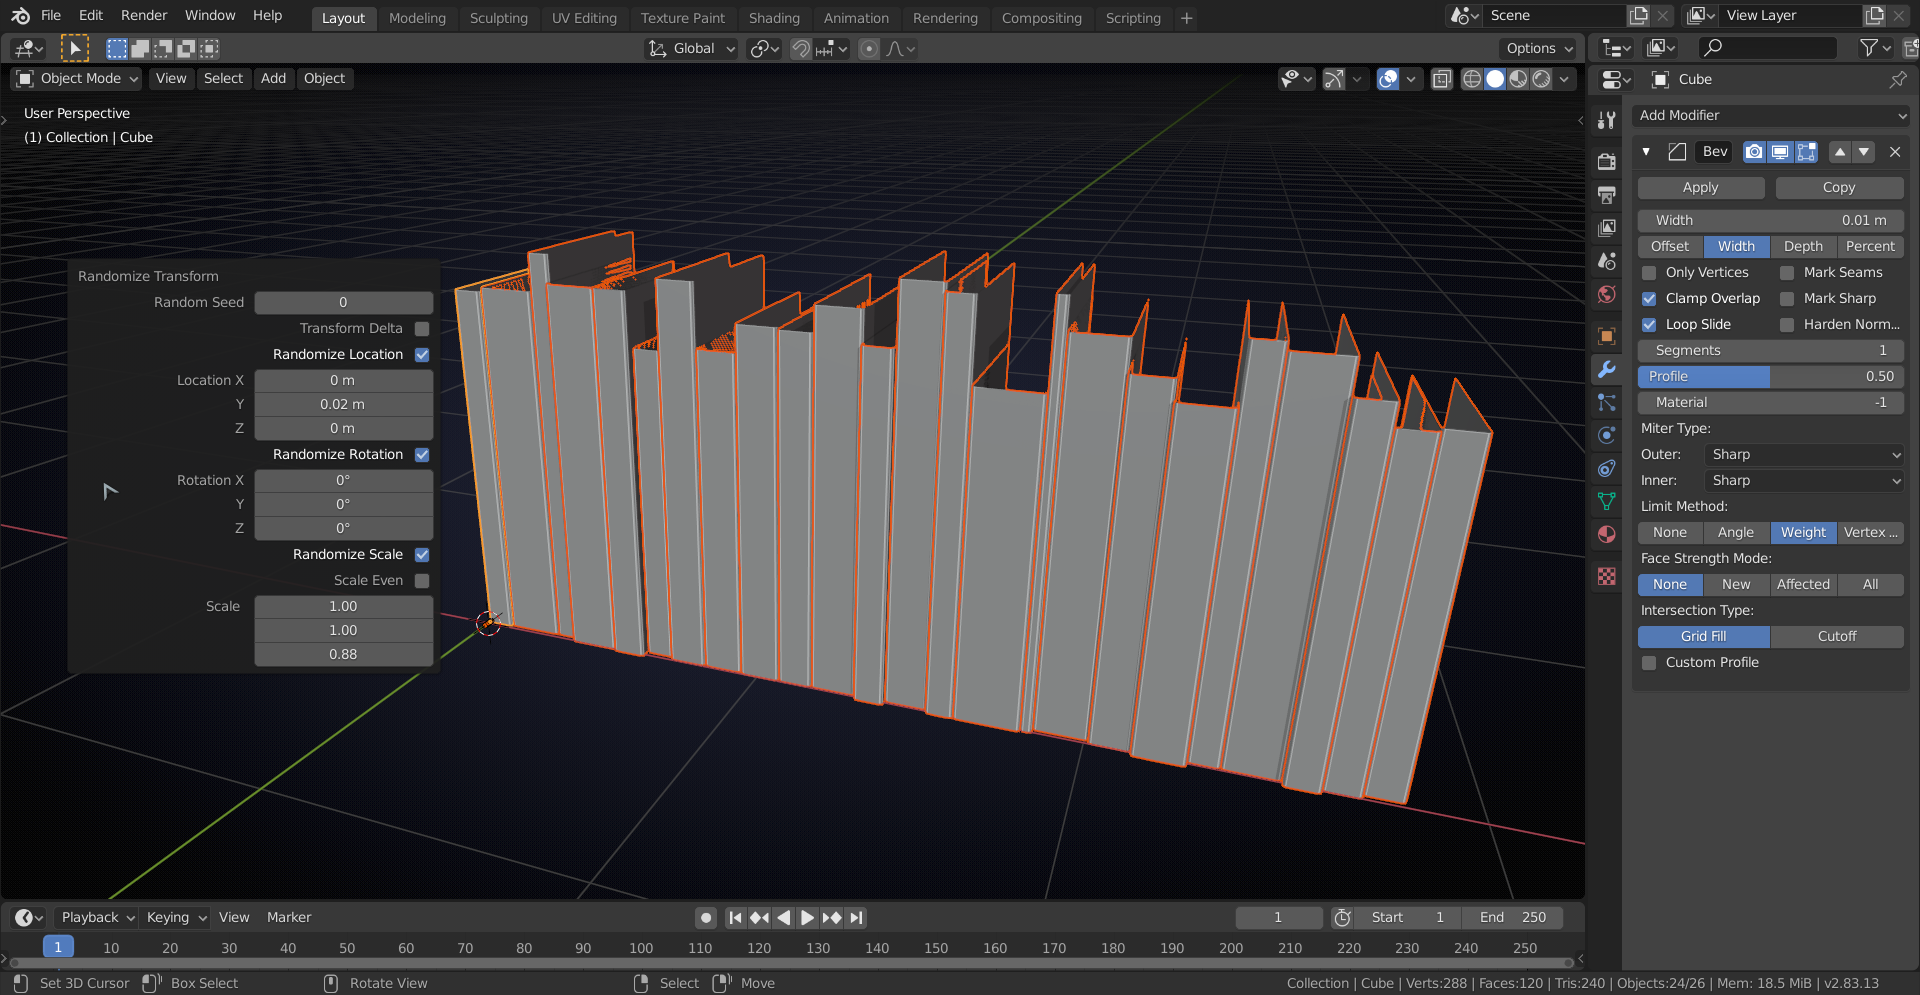Click the Play Animation button

coord(807,917)
